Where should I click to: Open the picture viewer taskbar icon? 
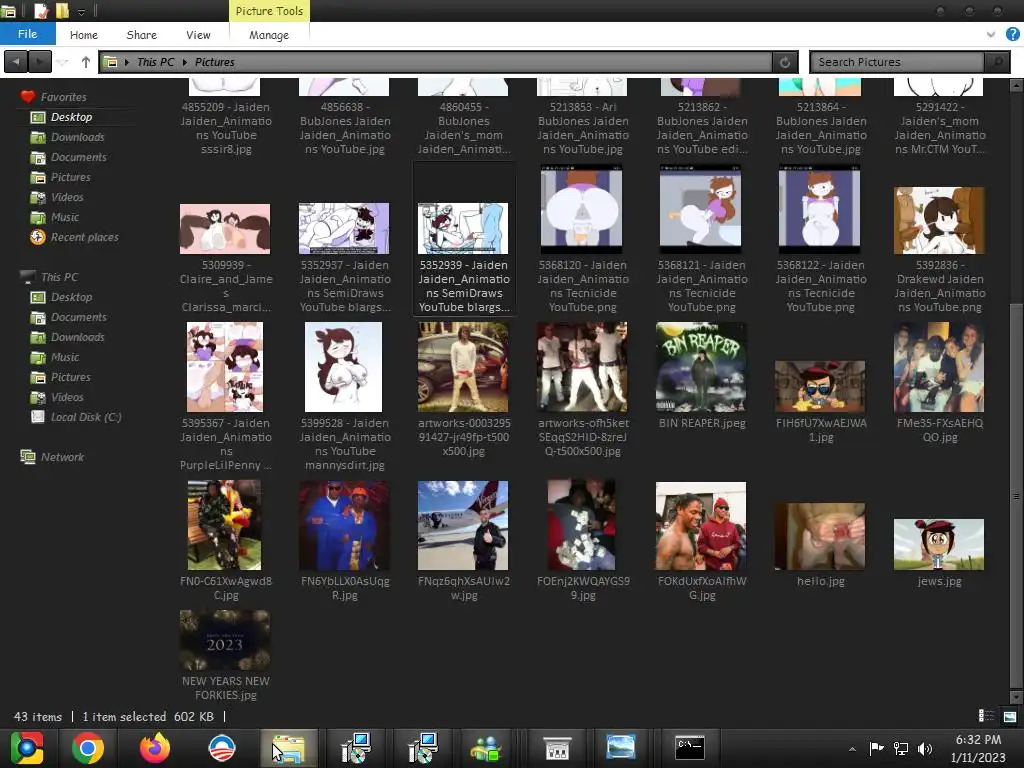click(x=620, y=748)
